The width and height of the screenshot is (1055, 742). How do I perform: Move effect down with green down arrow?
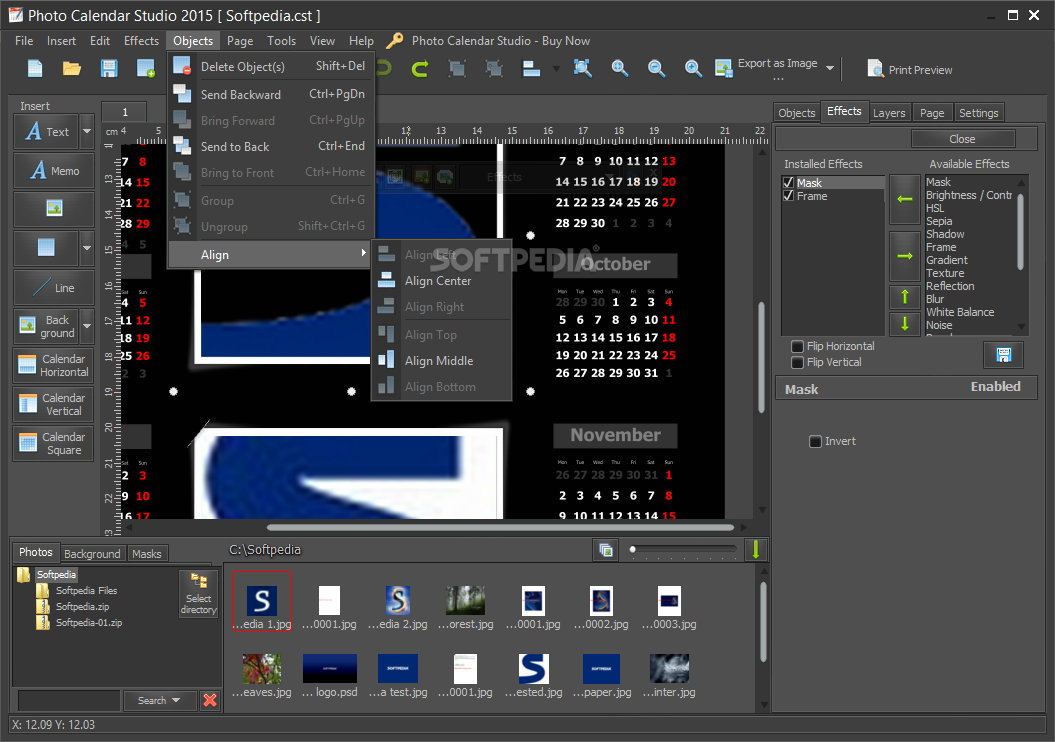coord(905,324)
